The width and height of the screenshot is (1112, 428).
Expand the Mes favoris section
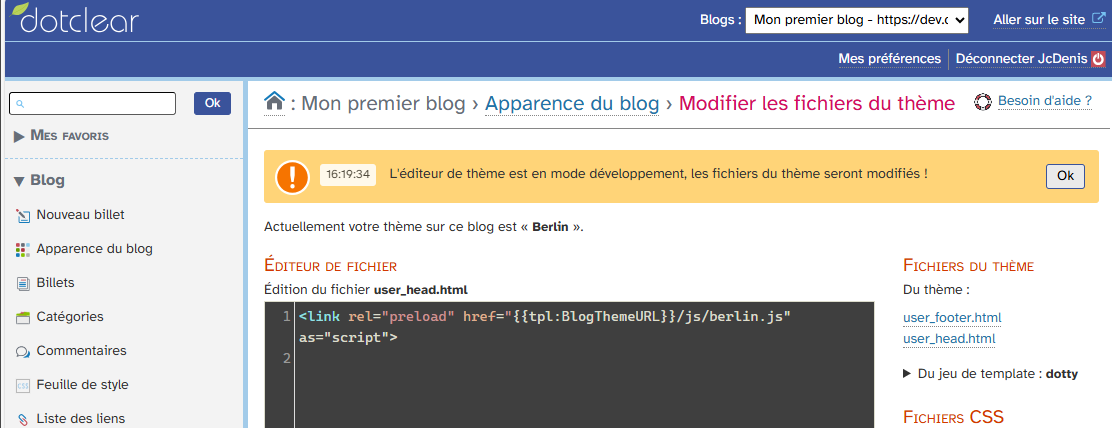[x=62, y=135]
